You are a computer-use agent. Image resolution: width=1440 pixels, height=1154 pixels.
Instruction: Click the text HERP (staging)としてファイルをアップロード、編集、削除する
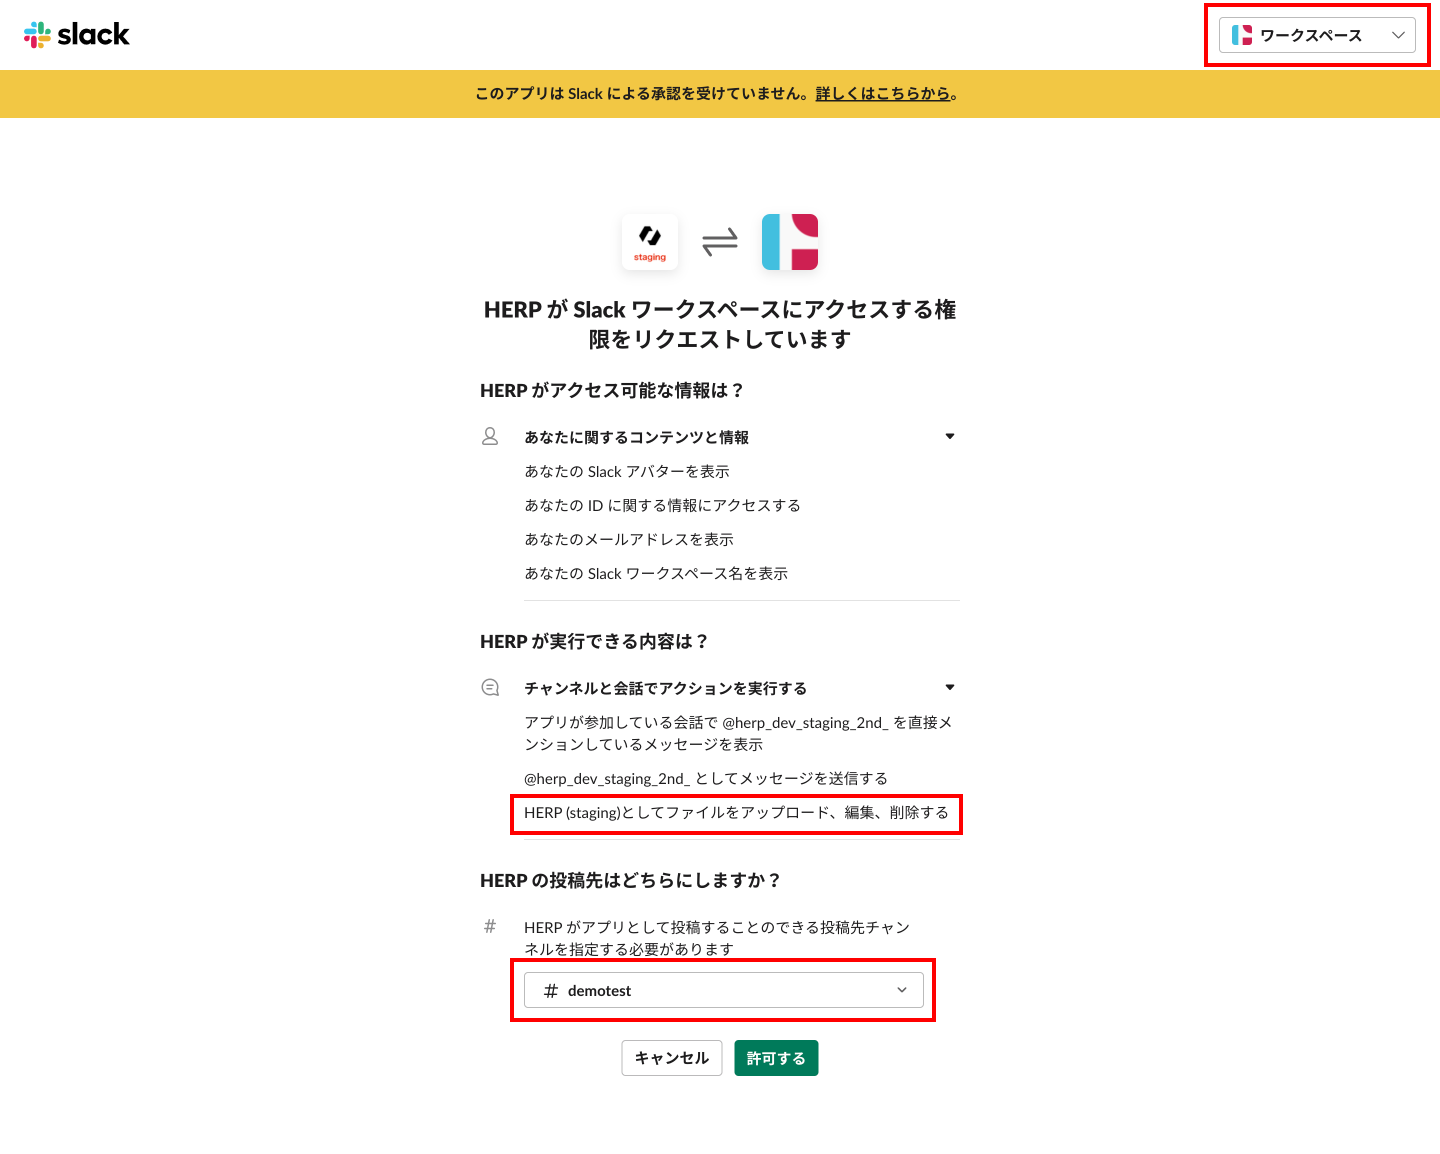point(736,813)
